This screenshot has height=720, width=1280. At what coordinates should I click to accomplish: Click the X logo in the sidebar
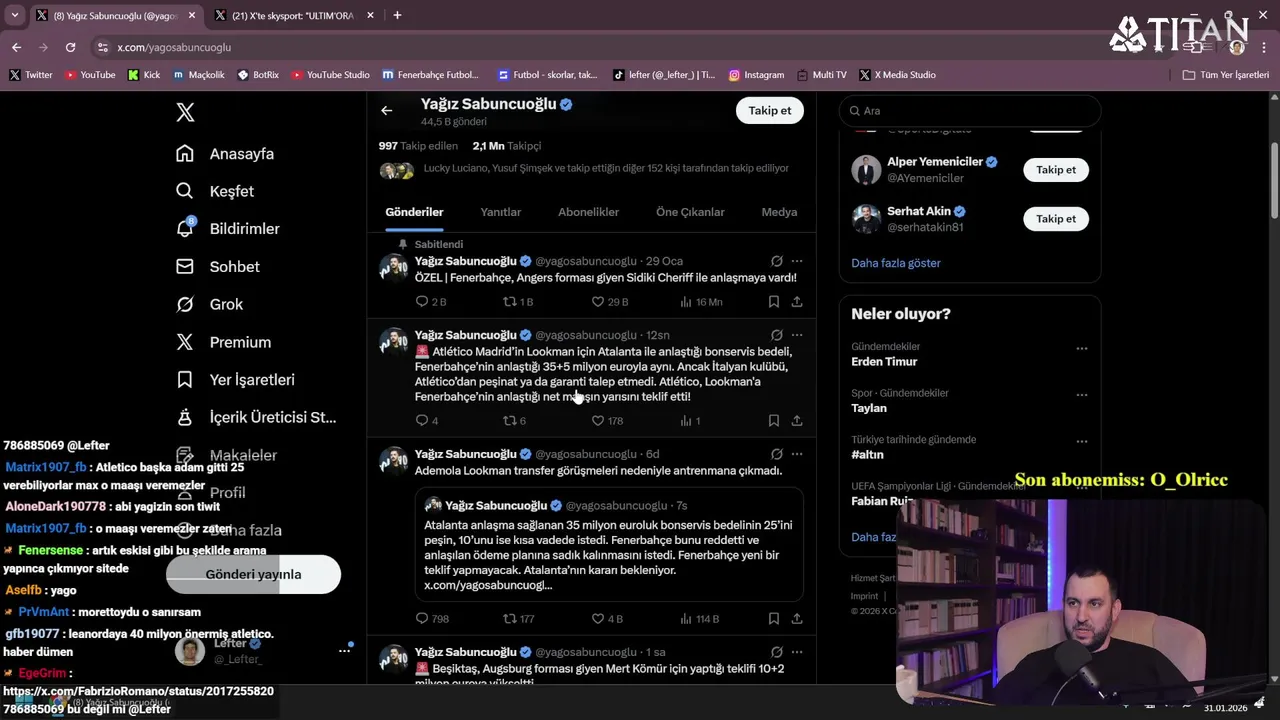(x=185, y=112)
